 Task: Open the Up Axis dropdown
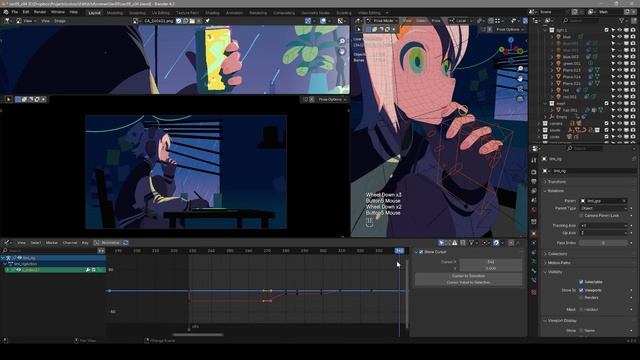pos(603,233)
